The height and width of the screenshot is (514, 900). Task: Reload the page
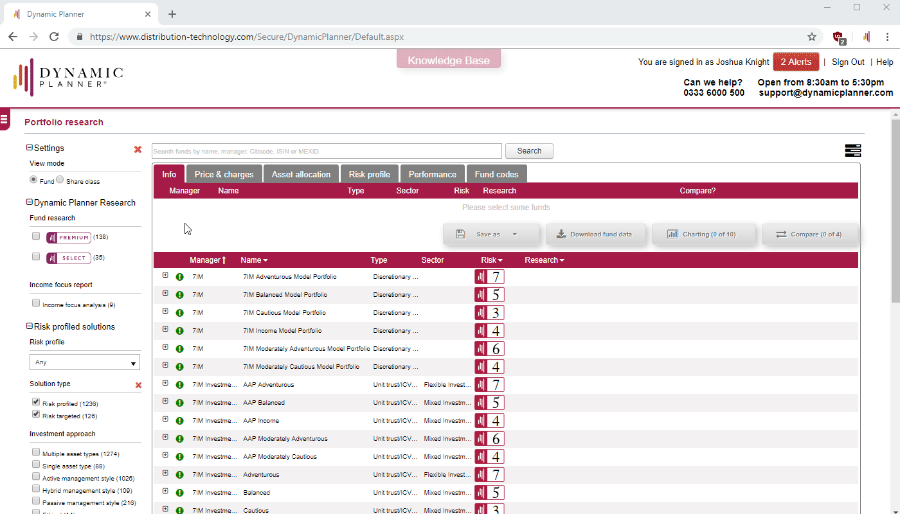tap(54, 37)
